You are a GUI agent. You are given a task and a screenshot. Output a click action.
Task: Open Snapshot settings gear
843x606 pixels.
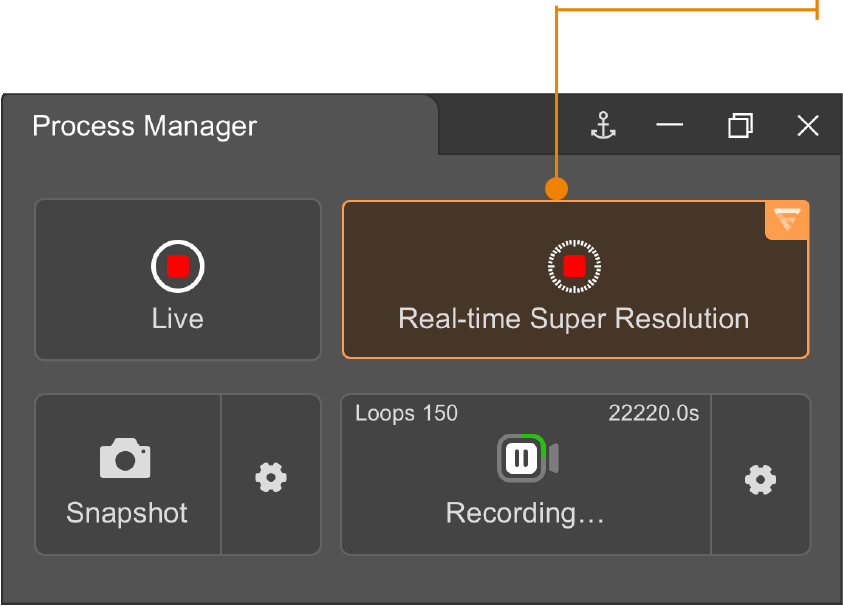(271, 477)
